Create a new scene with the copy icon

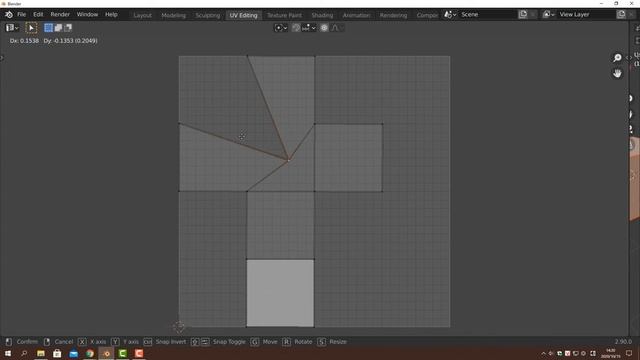point(523,14)
